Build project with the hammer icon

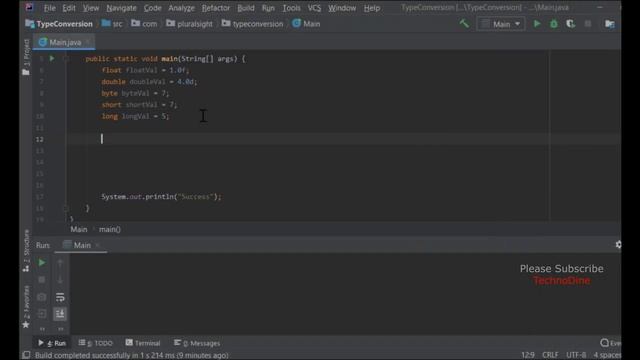point(464,24)
